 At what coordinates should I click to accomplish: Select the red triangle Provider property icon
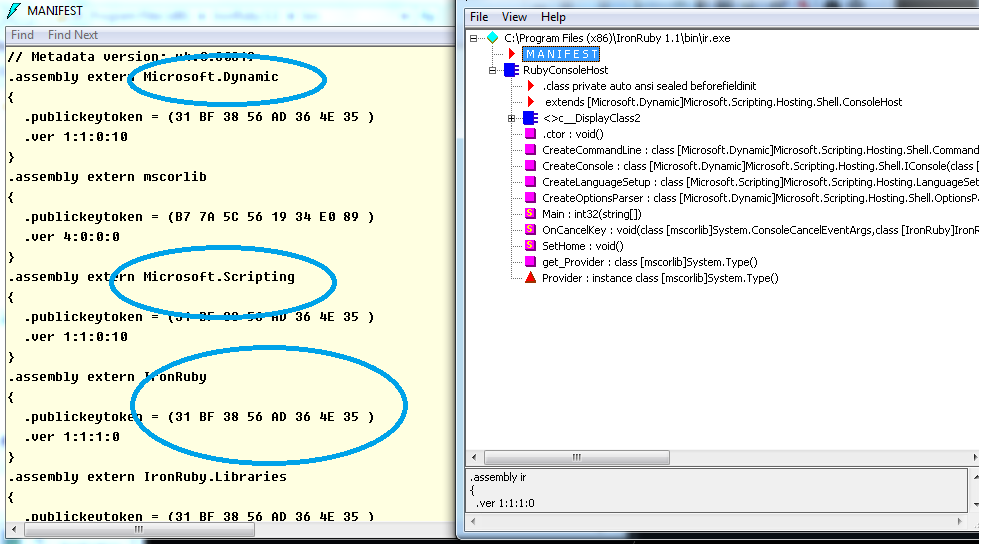click(530, 278)
